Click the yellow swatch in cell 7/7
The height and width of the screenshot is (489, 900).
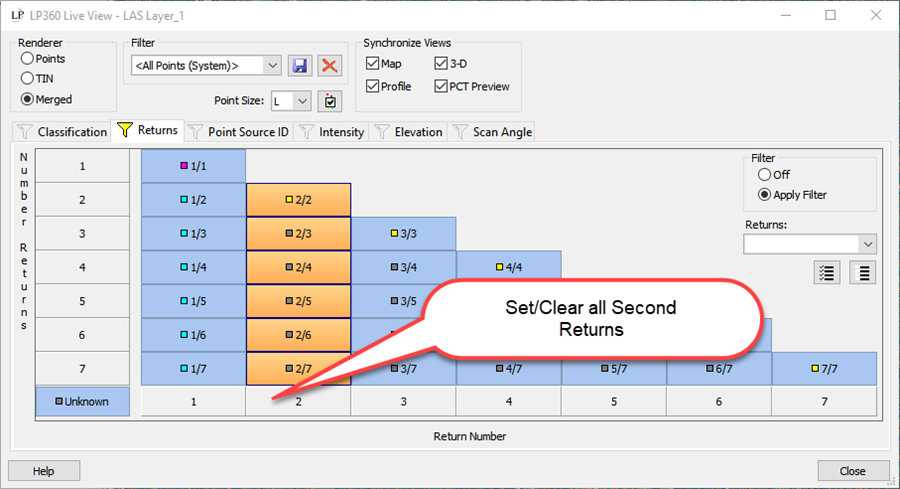[x=815, y=368]
